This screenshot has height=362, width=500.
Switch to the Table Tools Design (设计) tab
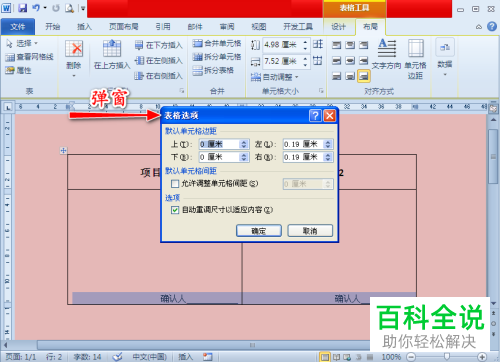(x=339, y=27)
